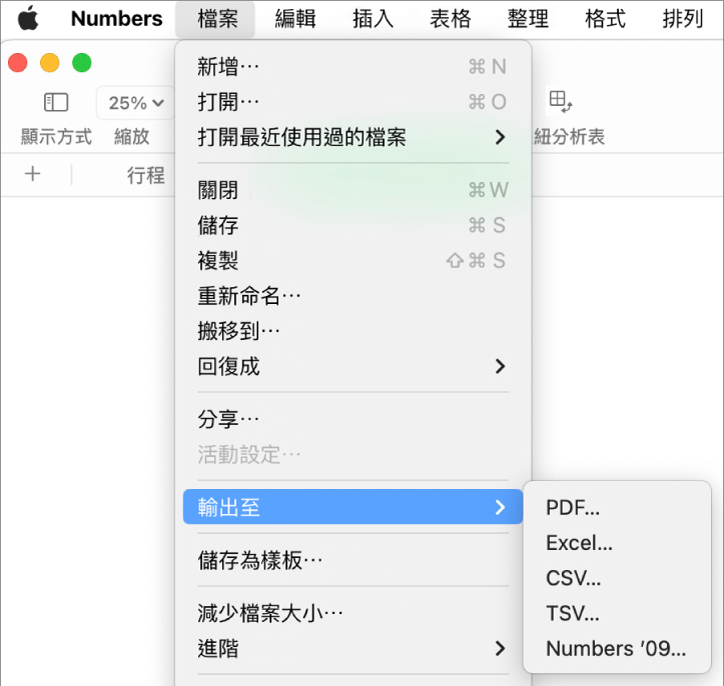The height and width of the screenshot is (686, 724).
Task: Choose 重新命名… menu item
Action: click(353, 295)
